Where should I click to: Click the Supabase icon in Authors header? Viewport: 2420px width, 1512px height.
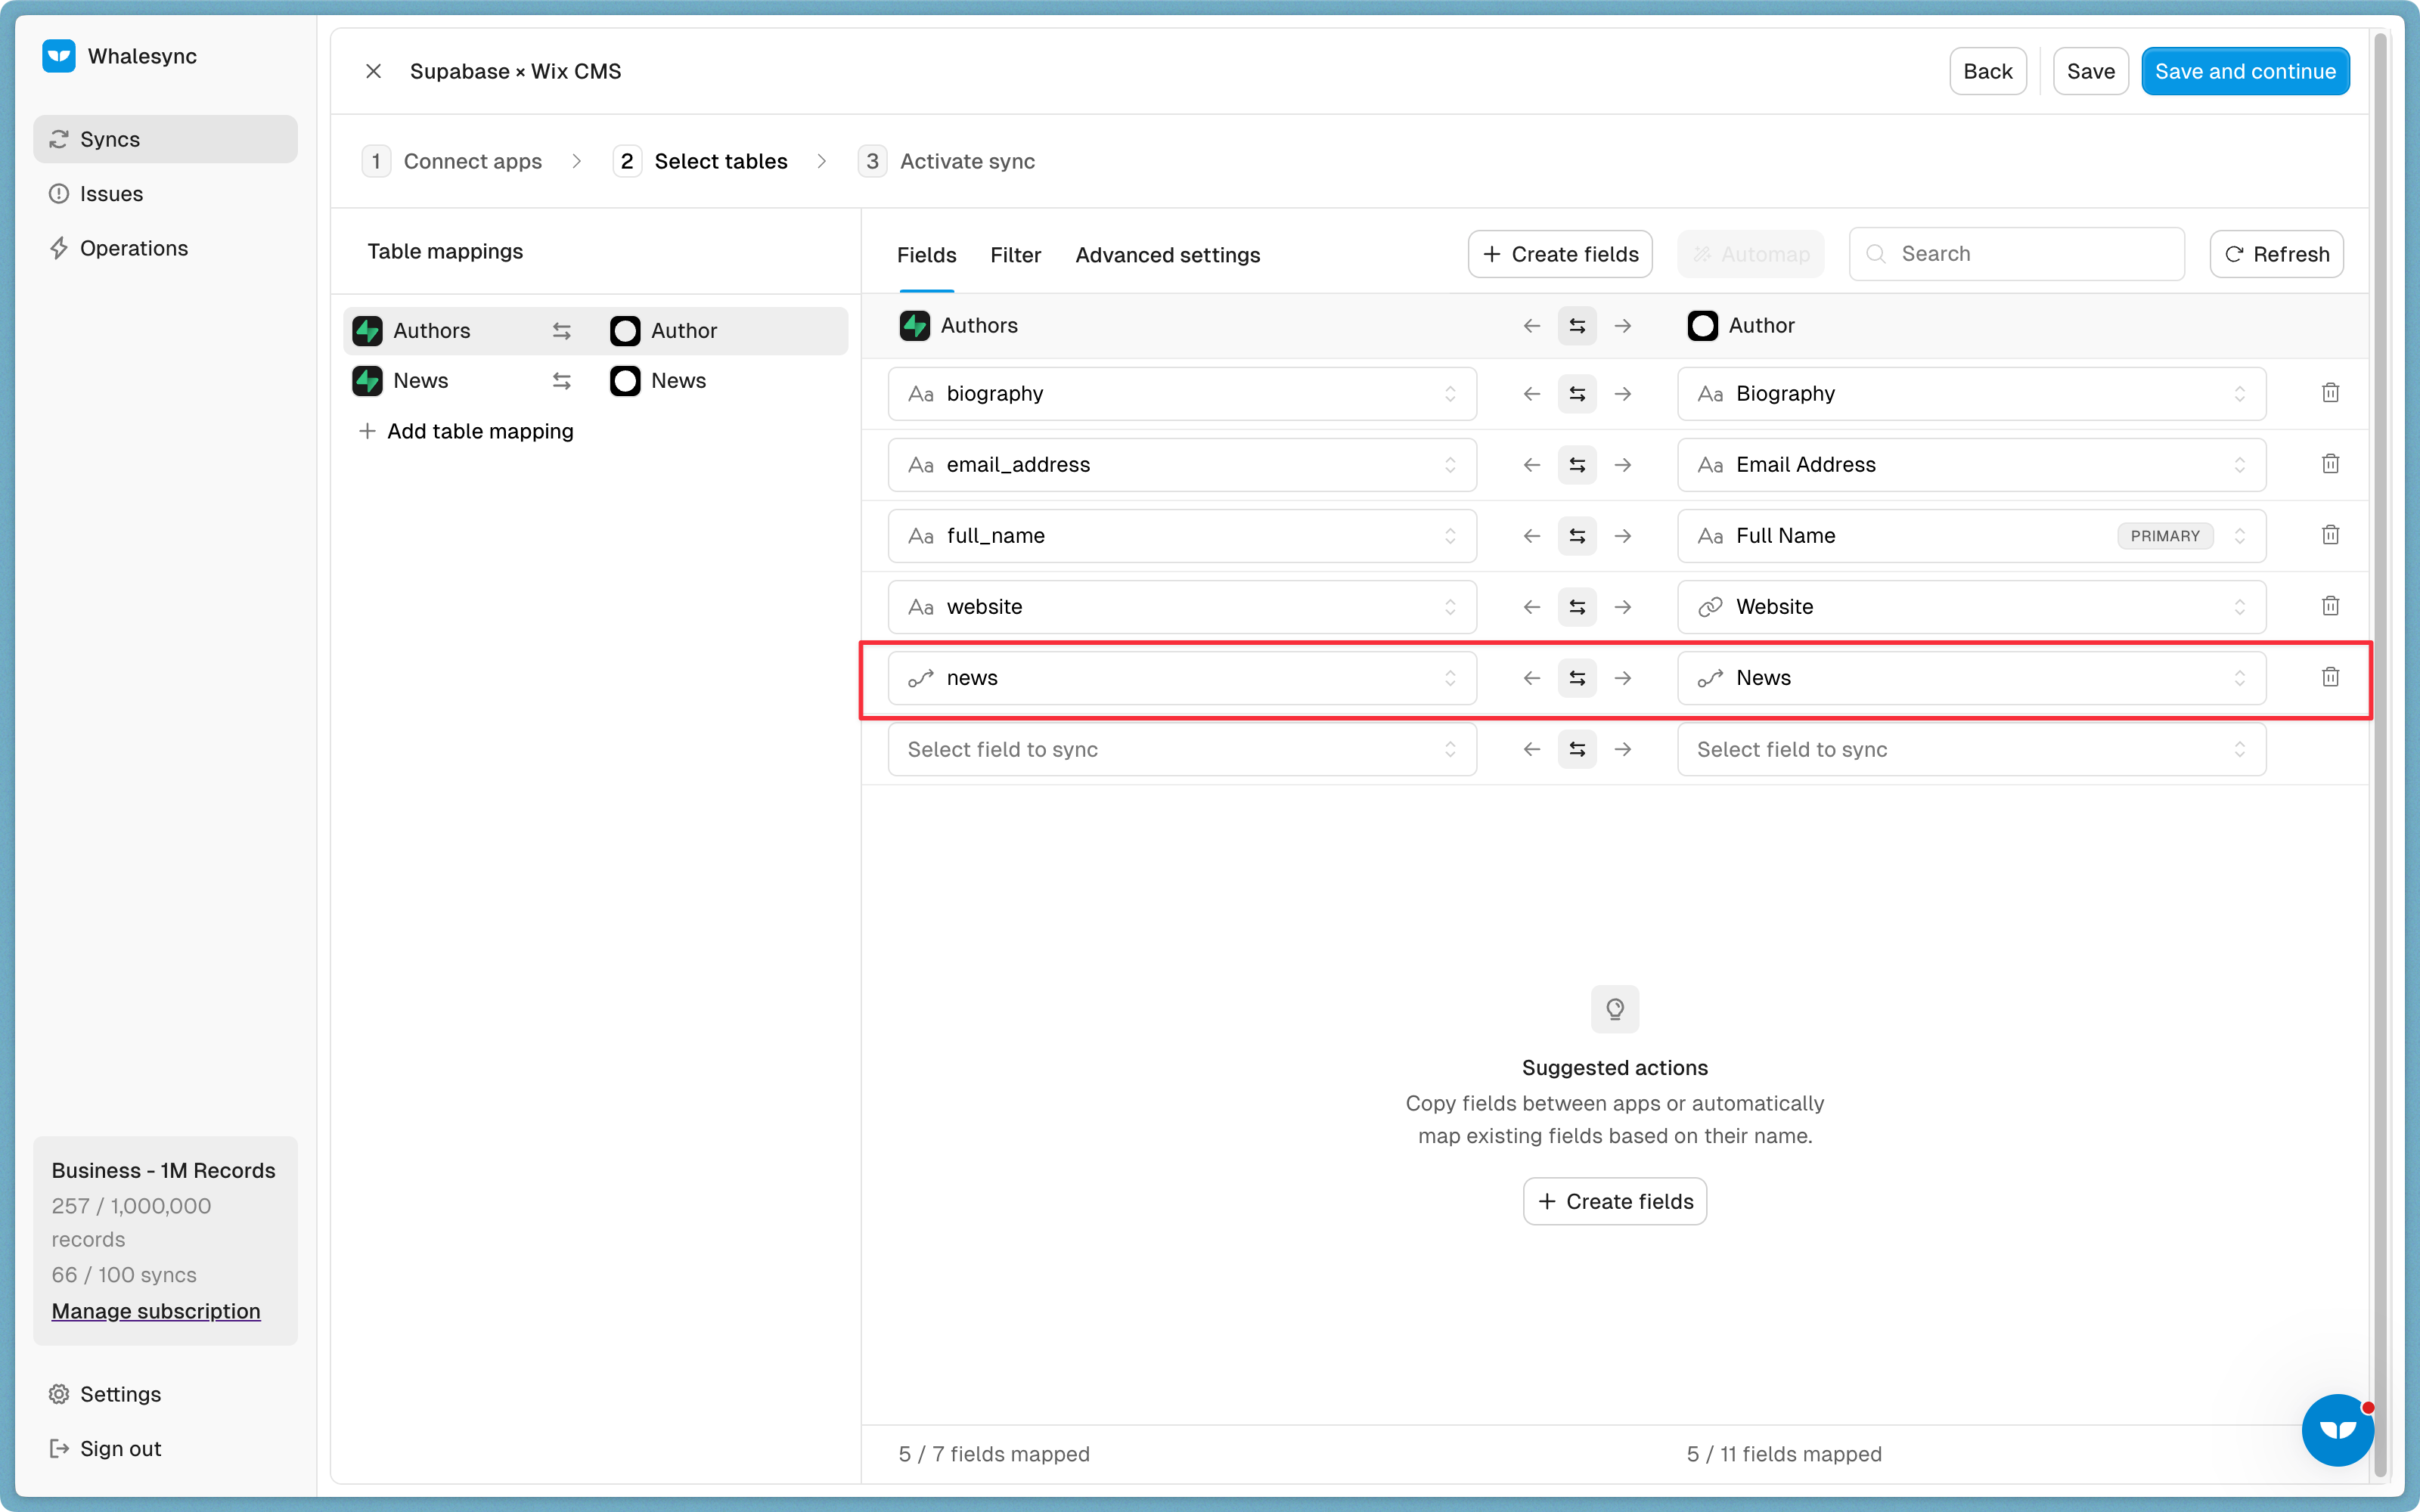(x=914, y=326)
